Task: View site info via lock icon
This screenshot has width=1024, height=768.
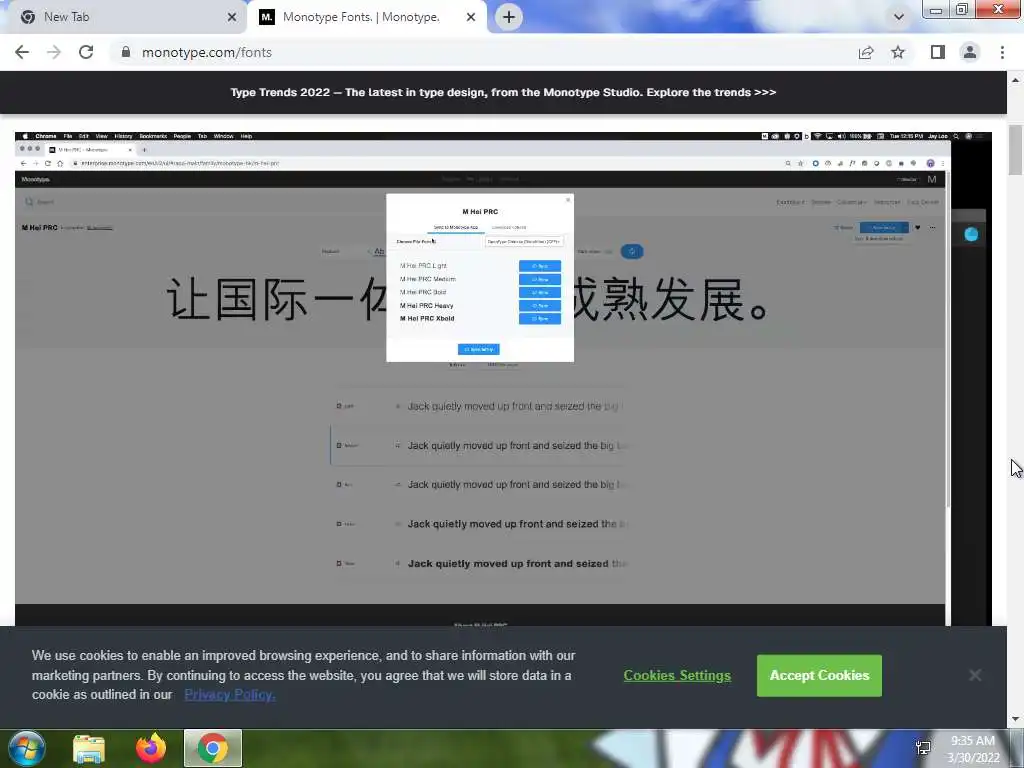Action: [x=126, y=52]
